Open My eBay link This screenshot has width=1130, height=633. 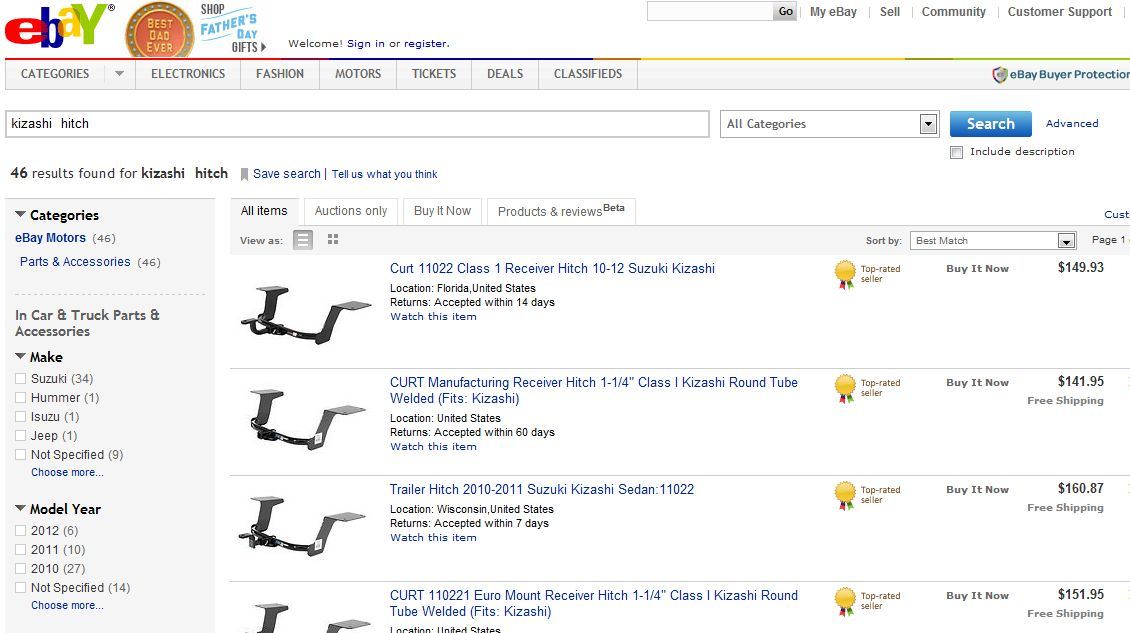pos(833,12)
